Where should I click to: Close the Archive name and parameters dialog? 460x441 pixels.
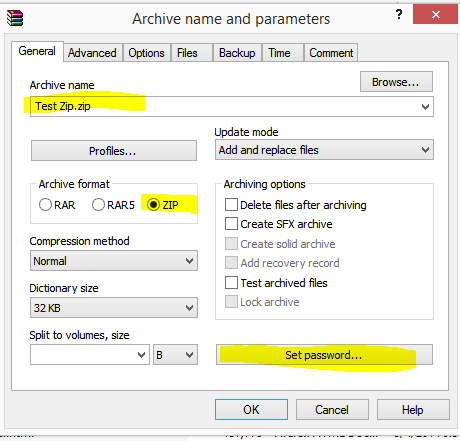click(x=435, y=14)
